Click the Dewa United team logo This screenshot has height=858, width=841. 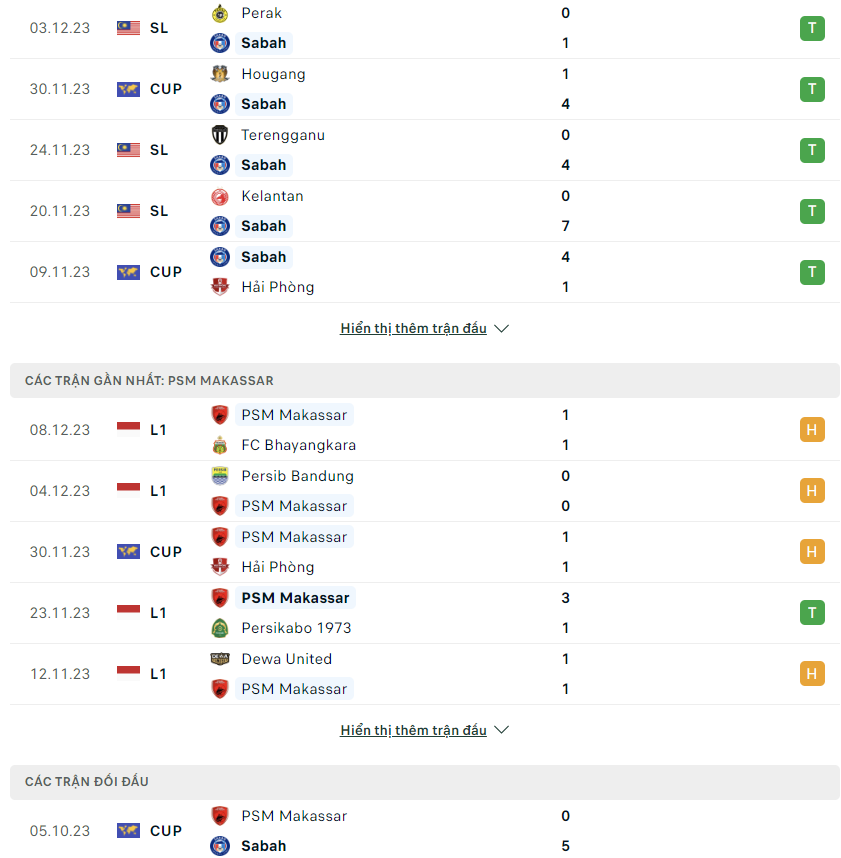coord(220,659)
